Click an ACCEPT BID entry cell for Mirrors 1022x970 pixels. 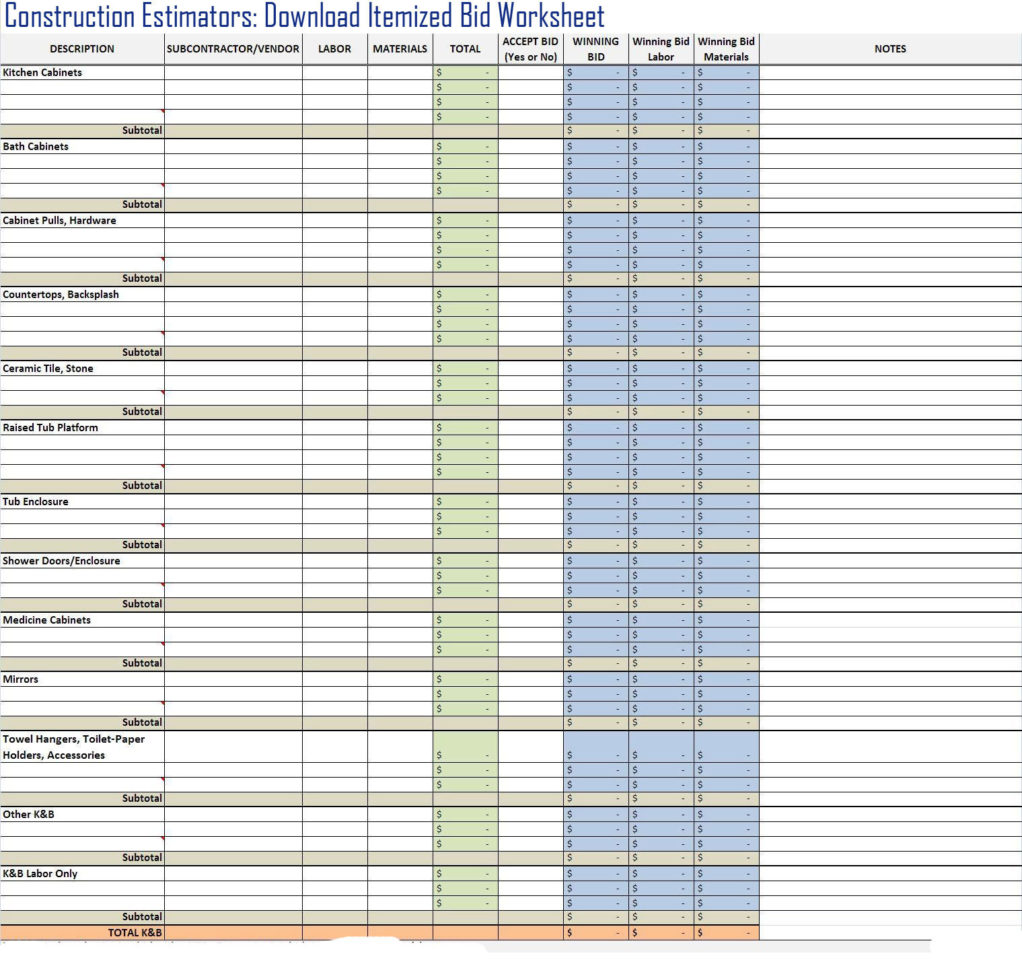click(529, 680)
